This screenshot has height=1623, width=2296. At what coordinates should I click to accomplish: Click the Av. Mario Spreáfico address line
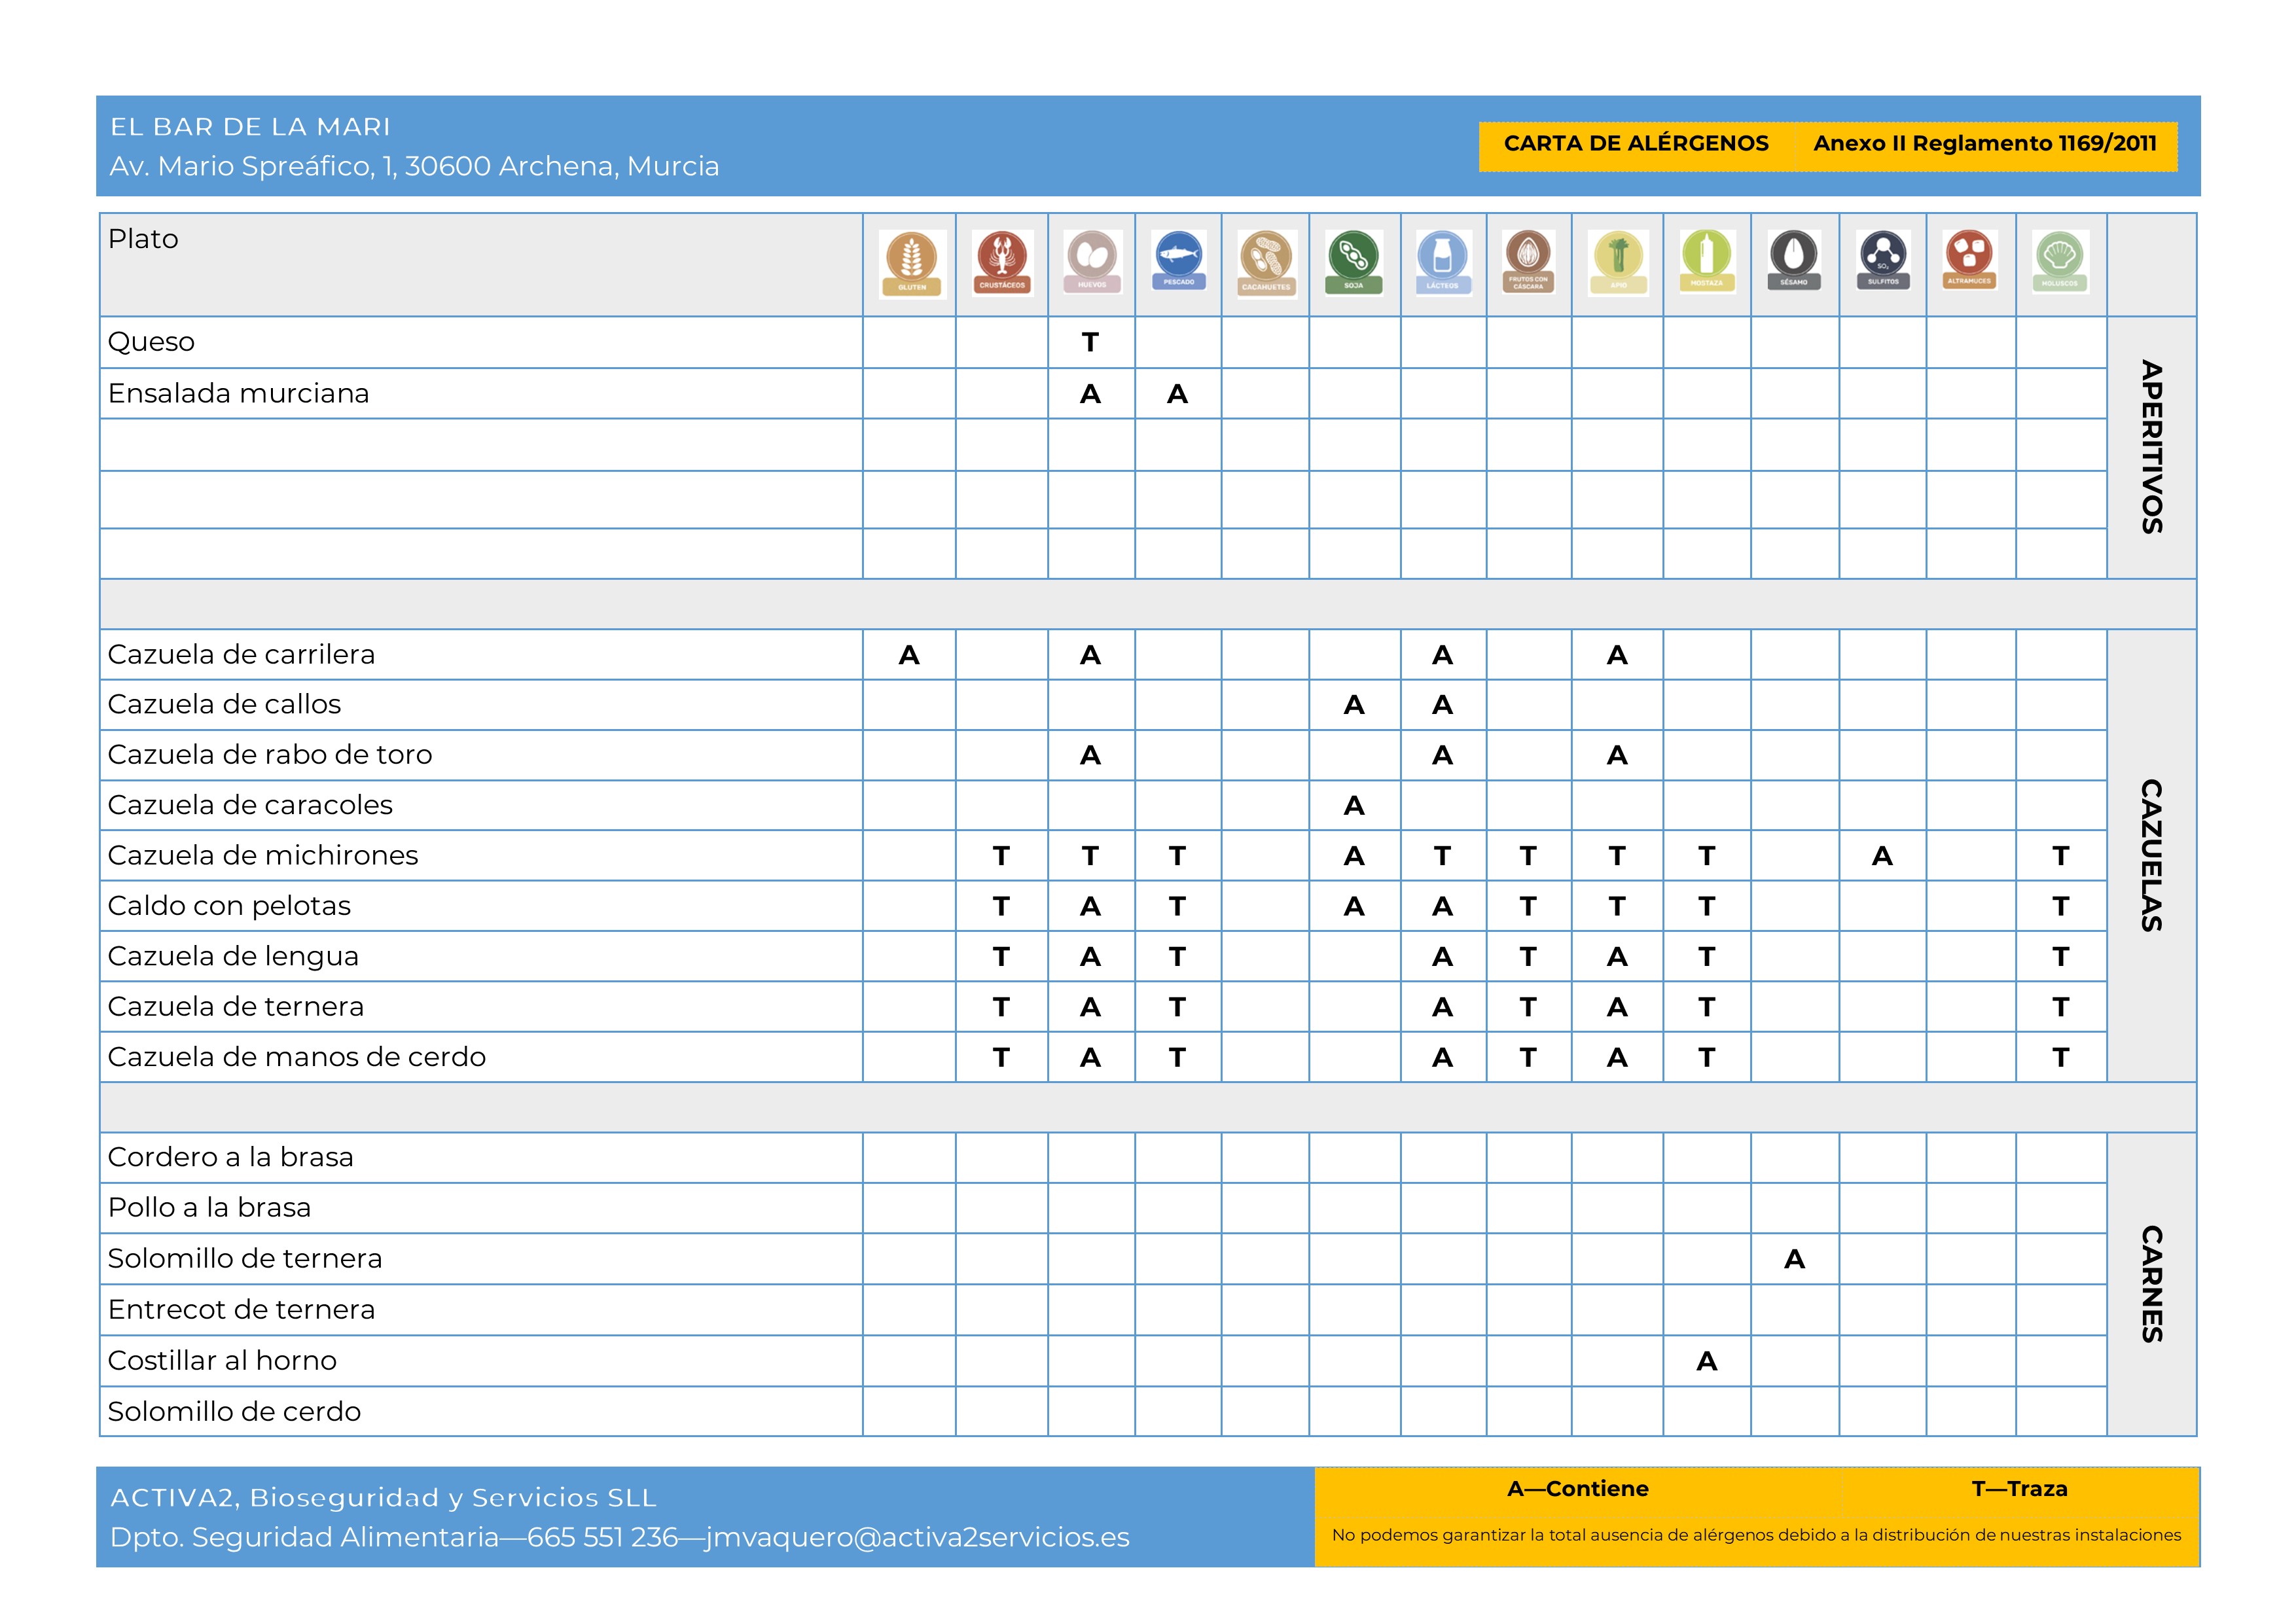414,166
